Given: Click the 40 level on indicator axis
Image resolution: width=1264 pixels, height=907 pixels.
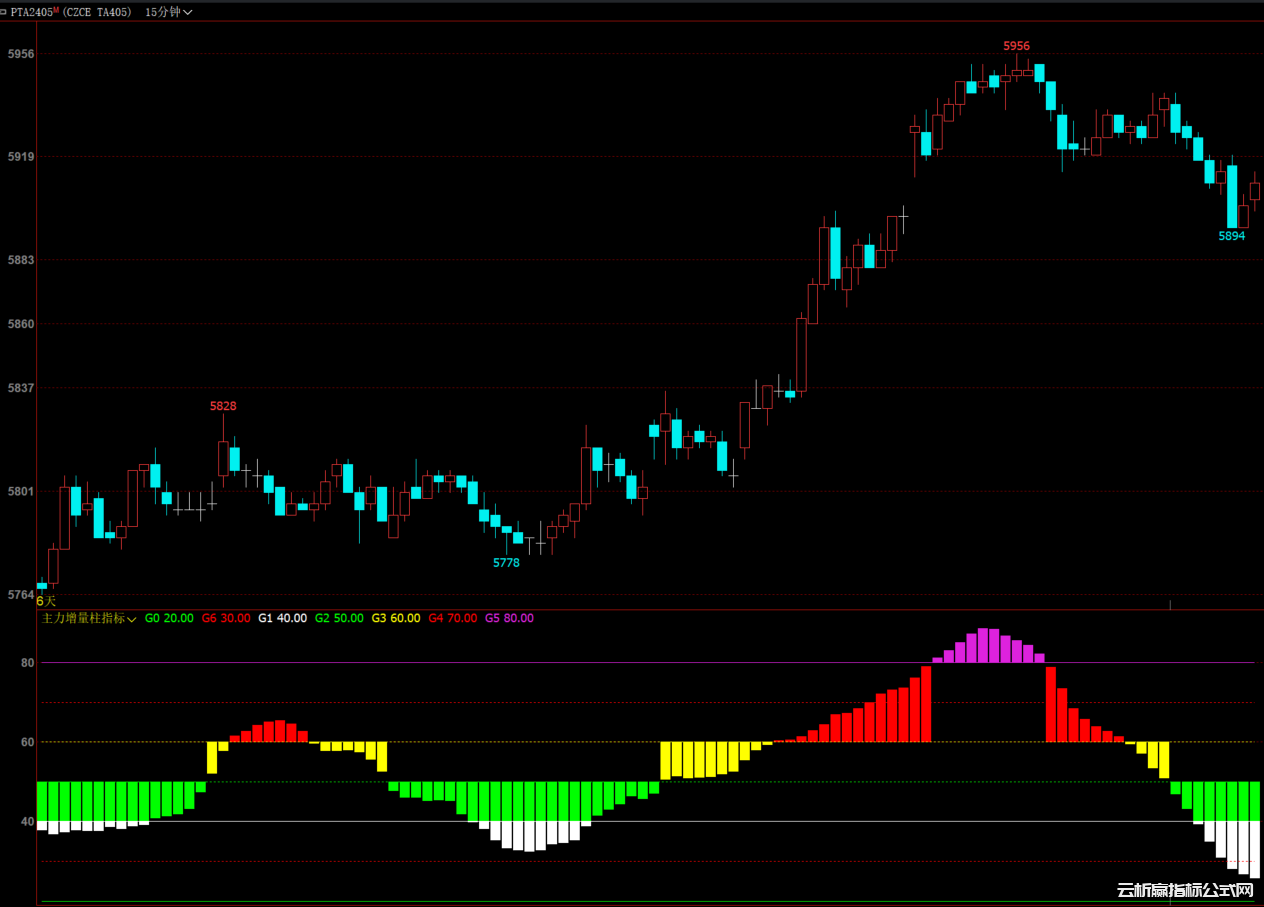Looking at the screenshot, I should [x=27, y=822].
